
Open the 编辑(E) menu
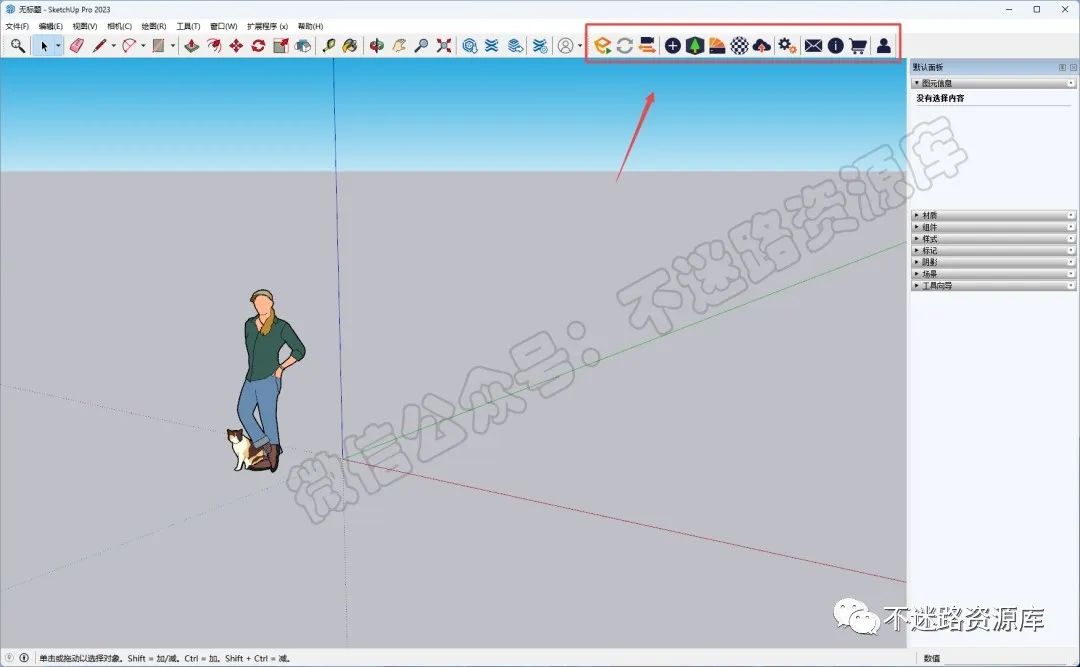pyautogui.click(x=51, y=26)
